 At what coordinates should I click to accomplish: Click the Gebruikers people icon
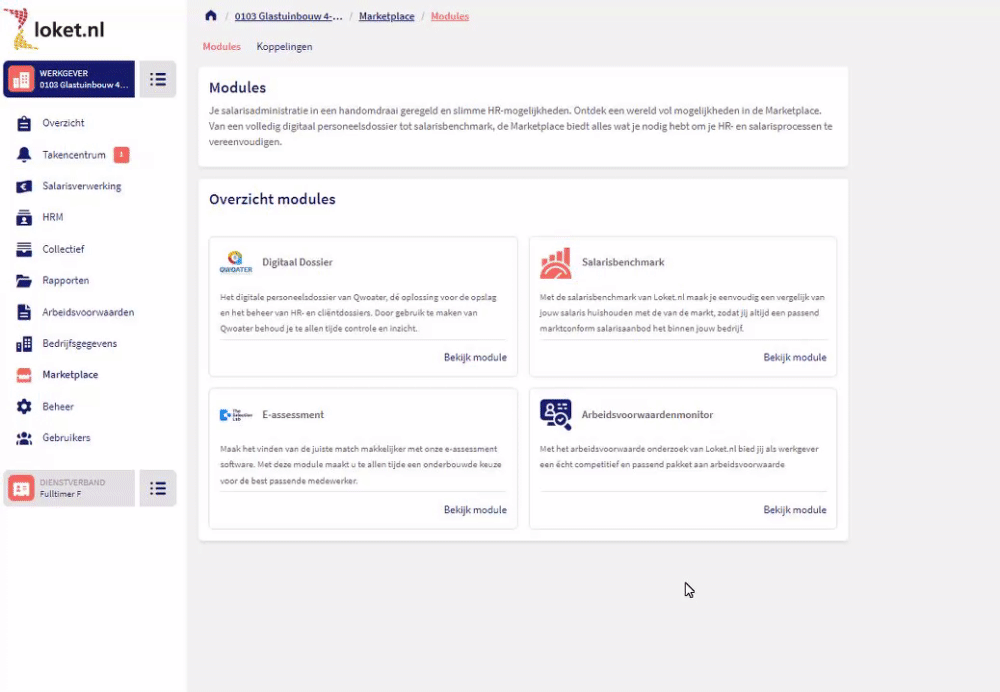coord(24,438)
